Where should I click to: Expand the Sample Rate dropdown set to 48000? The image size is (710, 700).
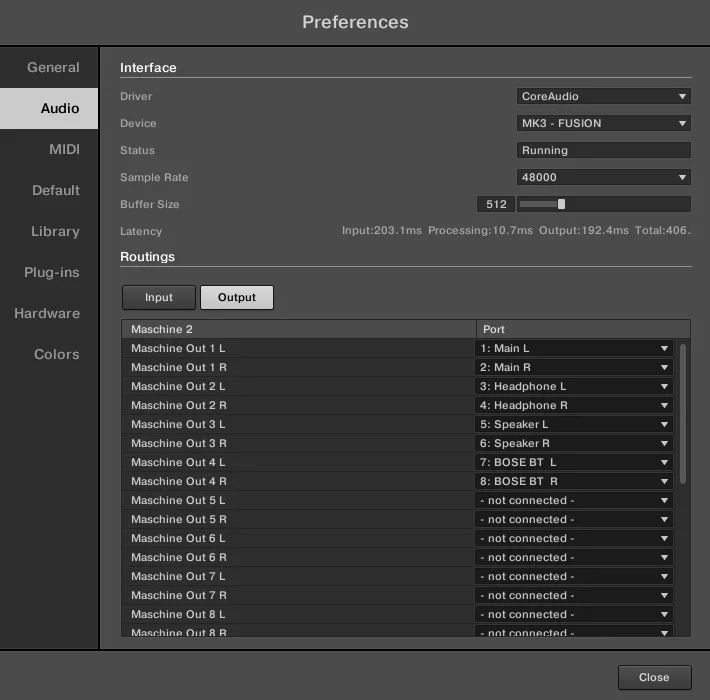[604, 177]
